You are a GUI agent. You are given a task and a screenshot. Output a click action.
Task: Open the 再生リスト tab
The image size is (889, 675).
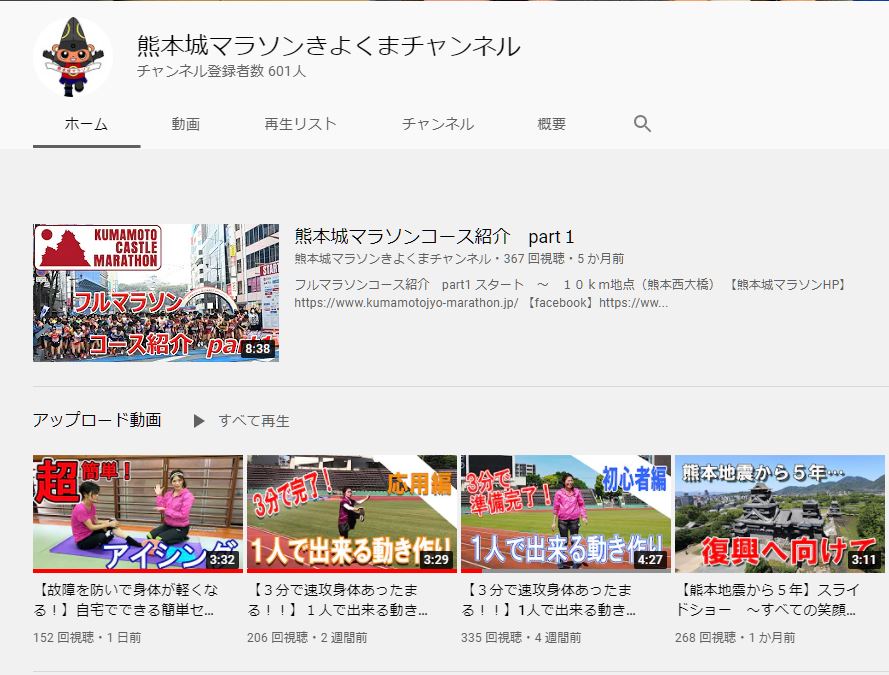pyautogui.click(x=300, y=124)
